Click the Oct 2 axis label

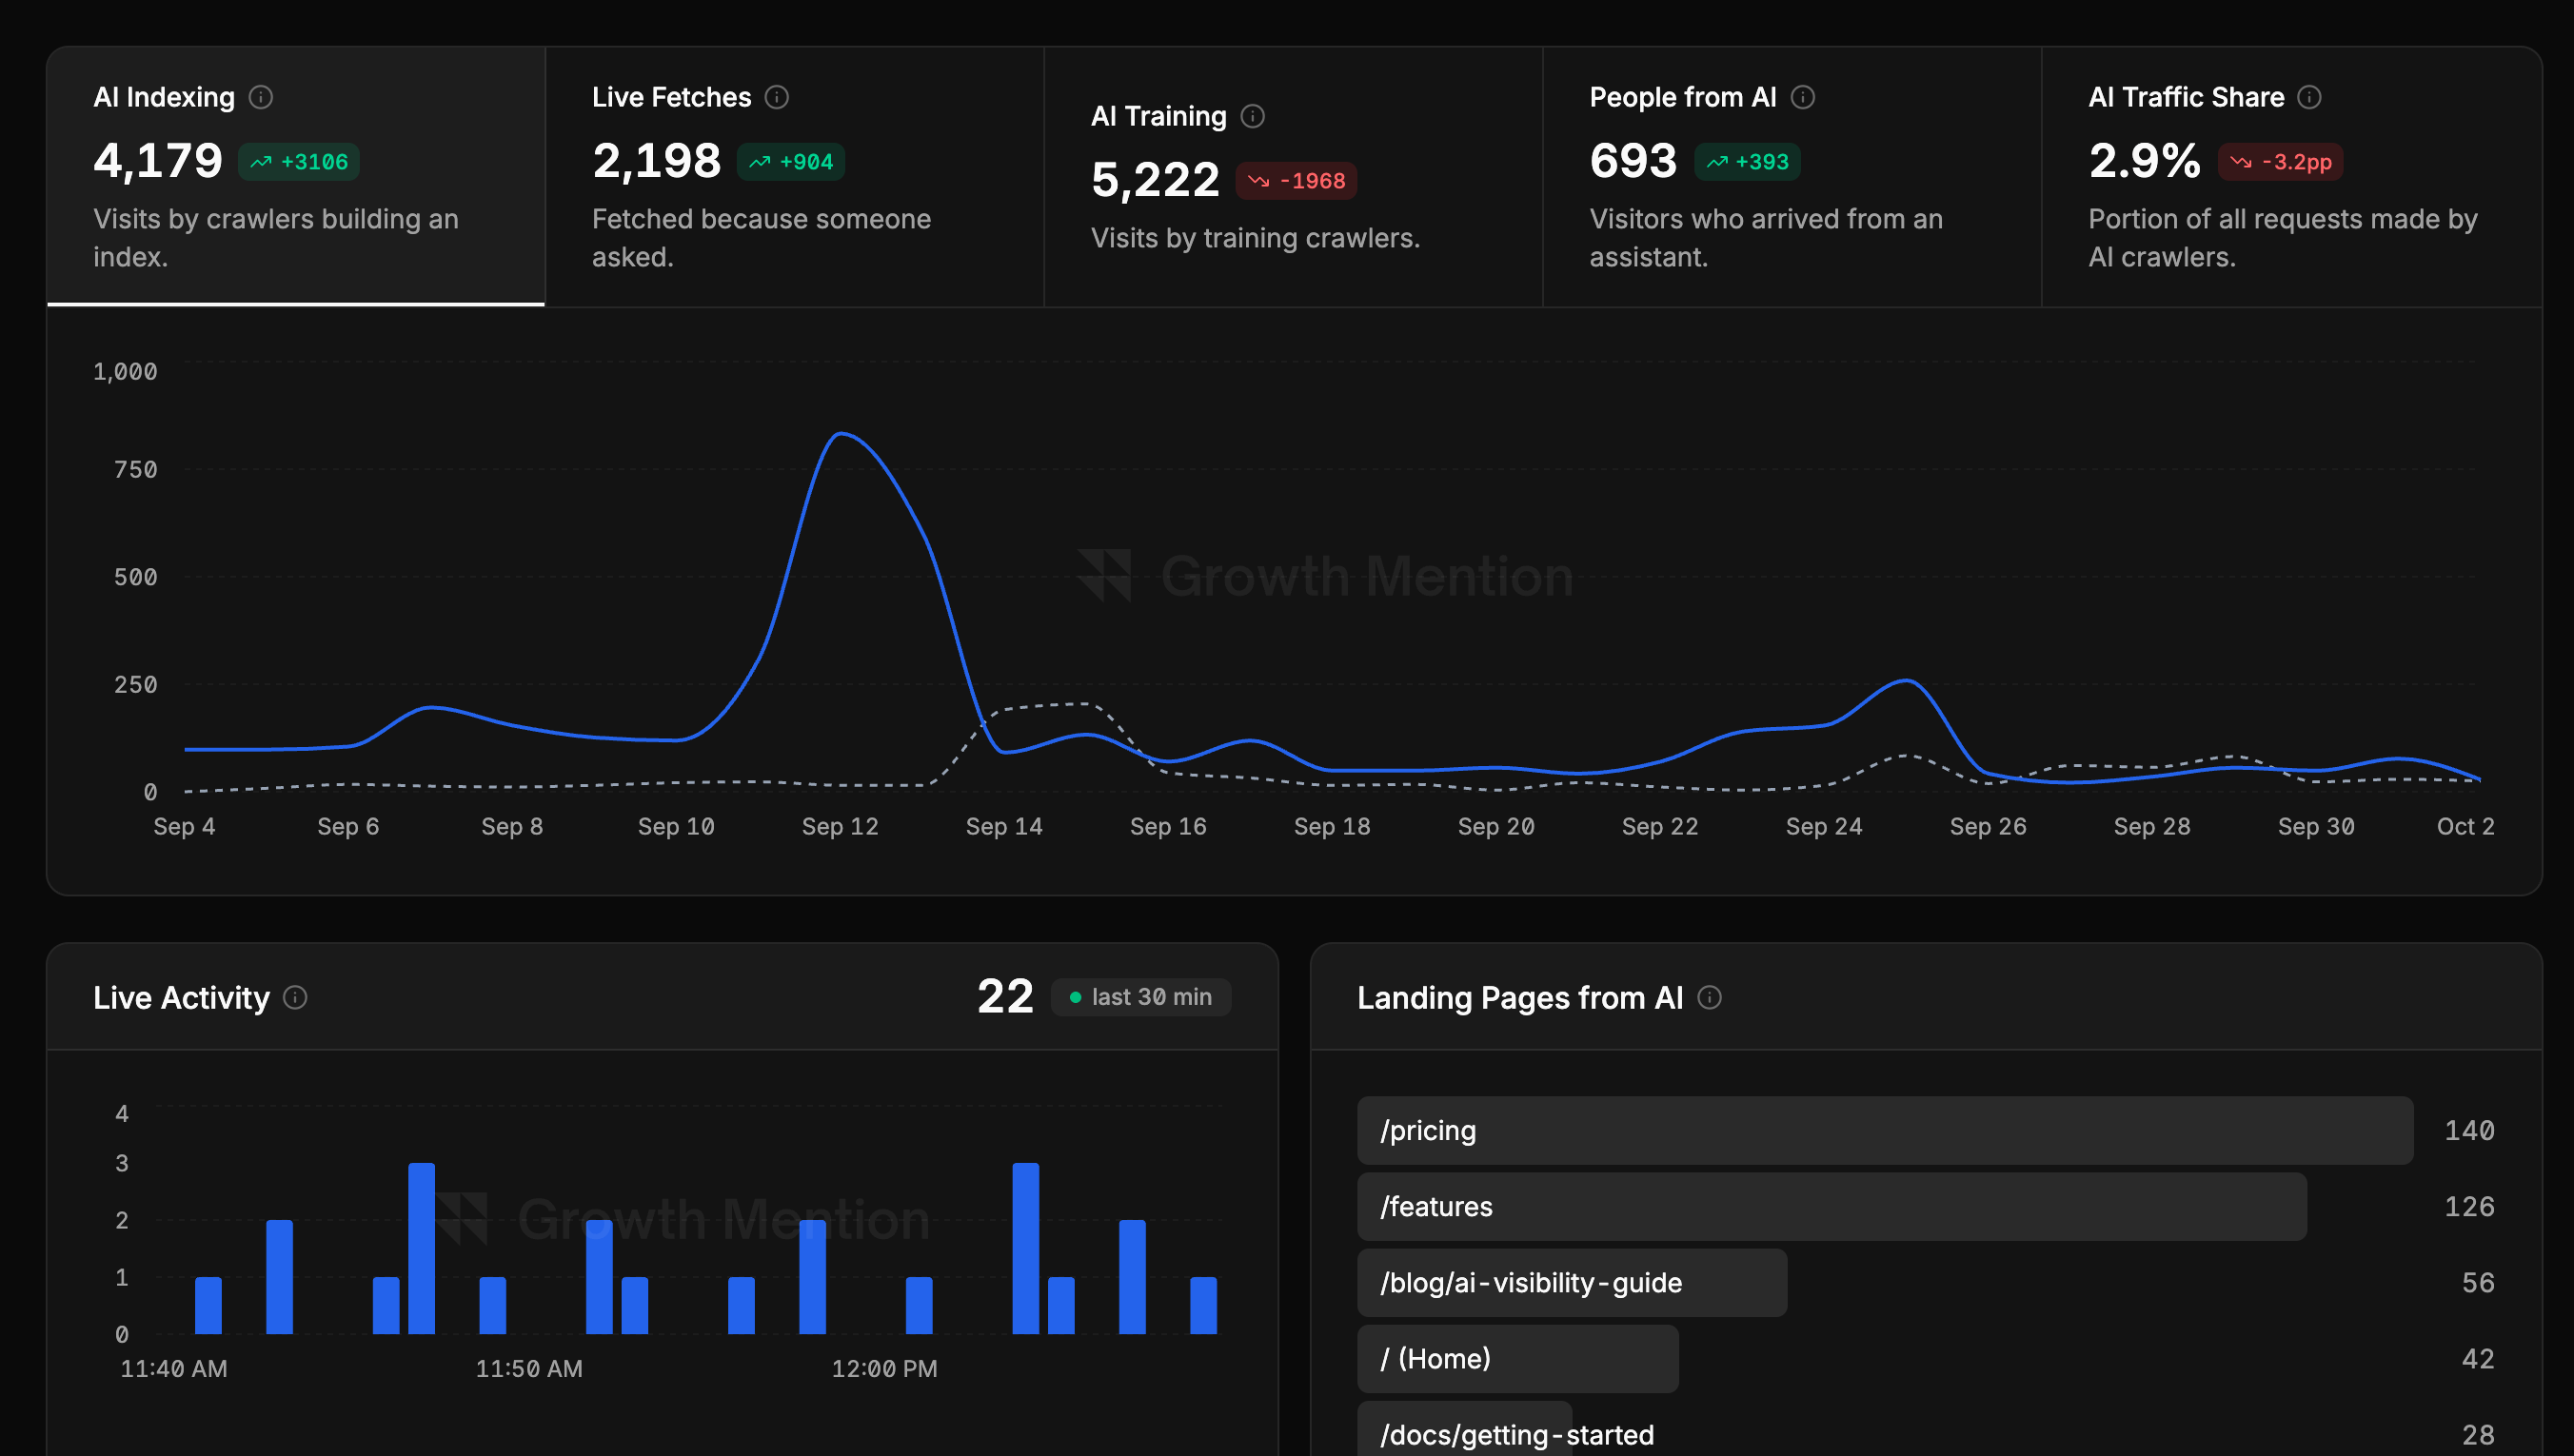pyautogui.click(x=2465, y=827)
